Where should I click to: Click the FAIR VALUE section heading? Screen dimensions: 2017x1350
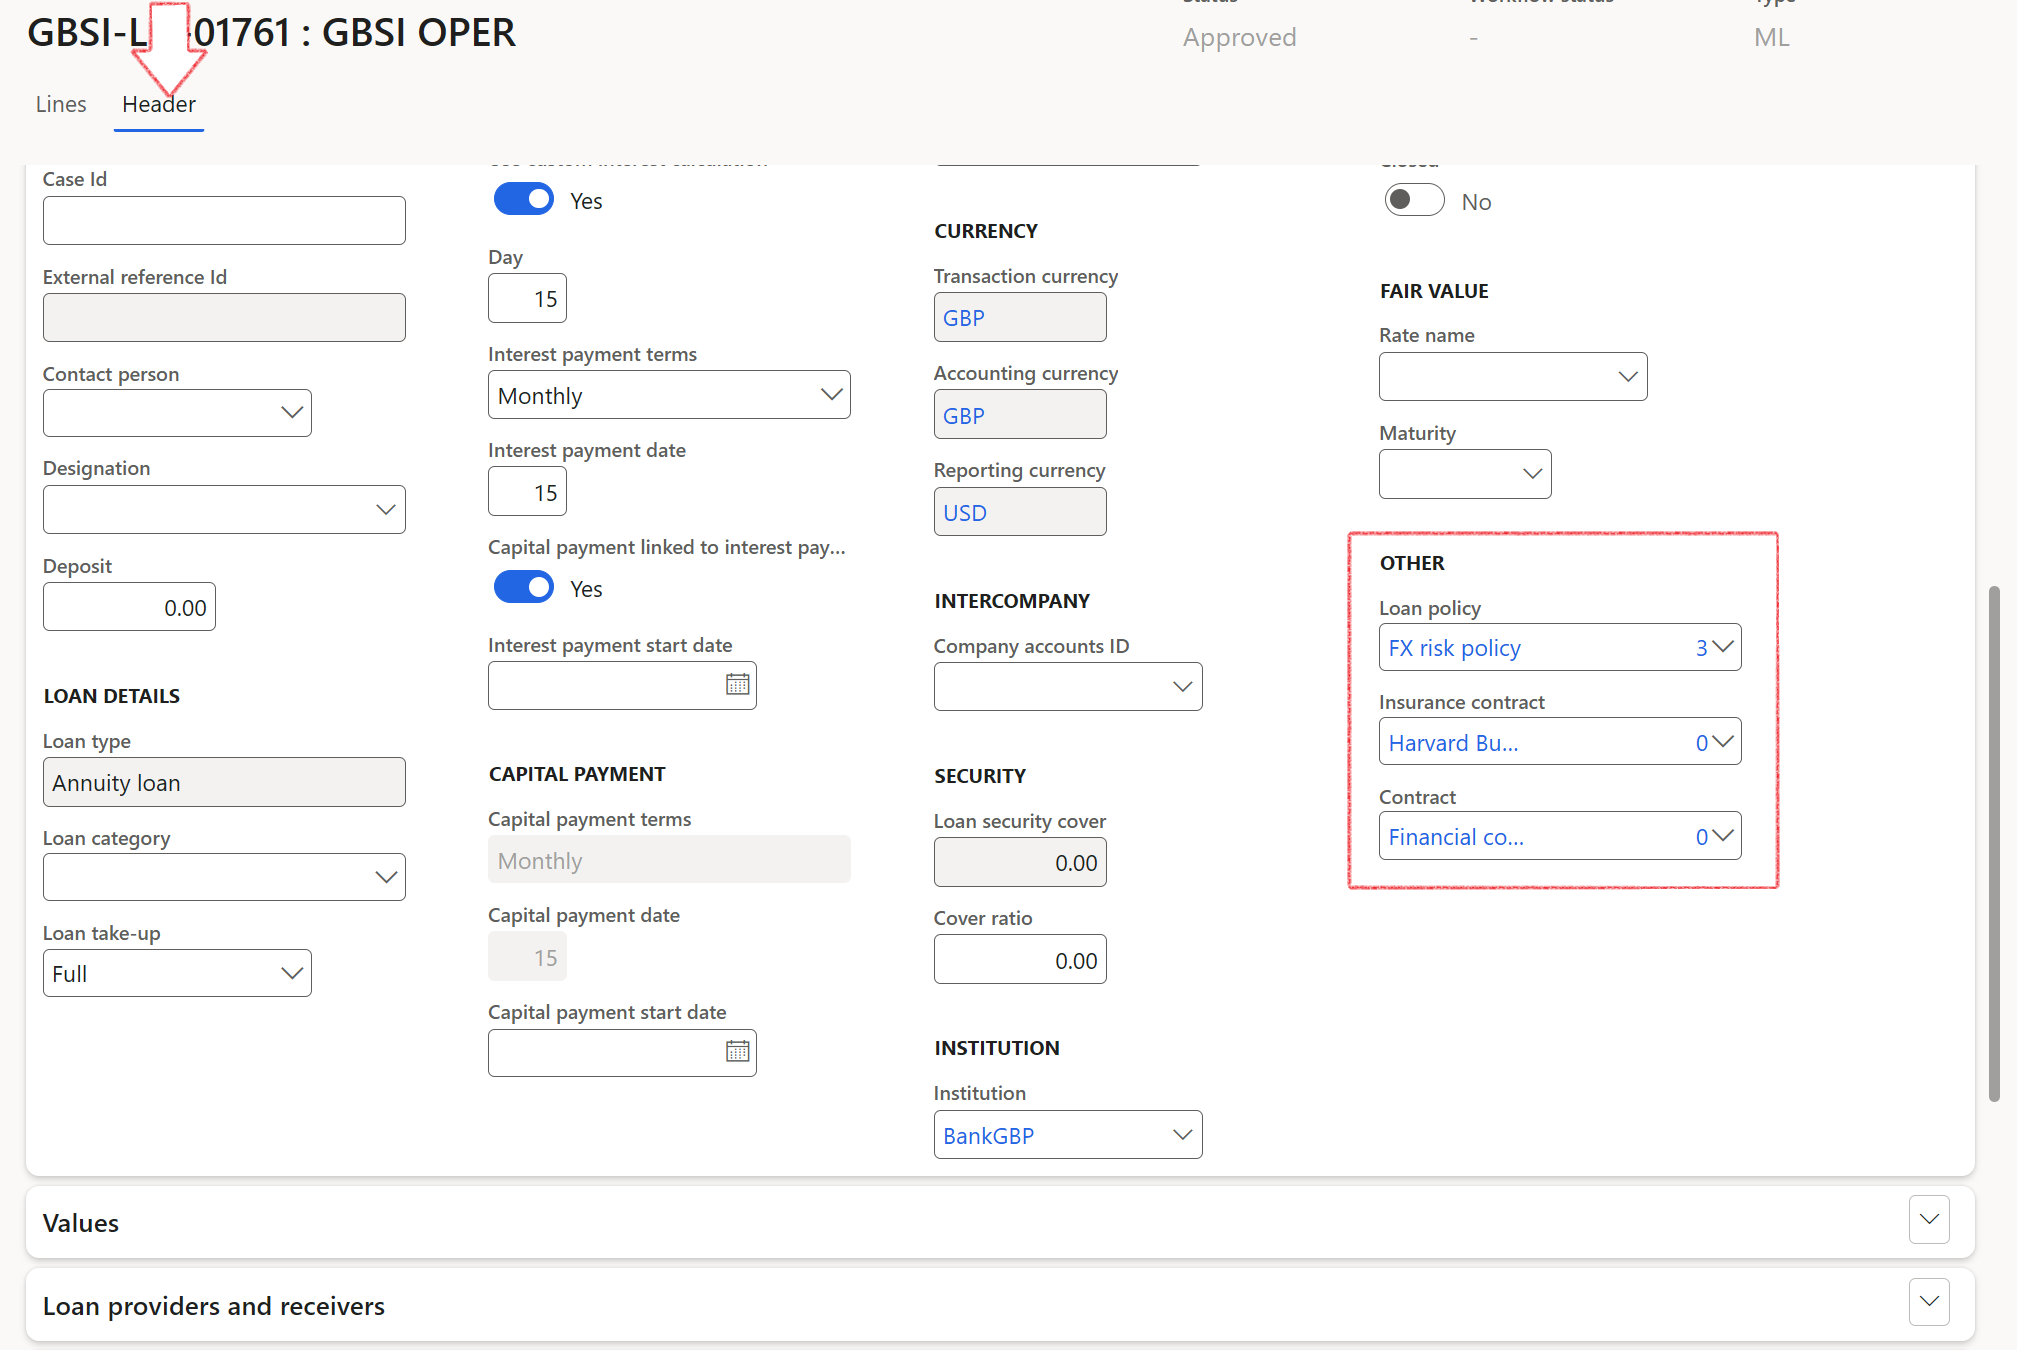click(x=1434, y=291)
